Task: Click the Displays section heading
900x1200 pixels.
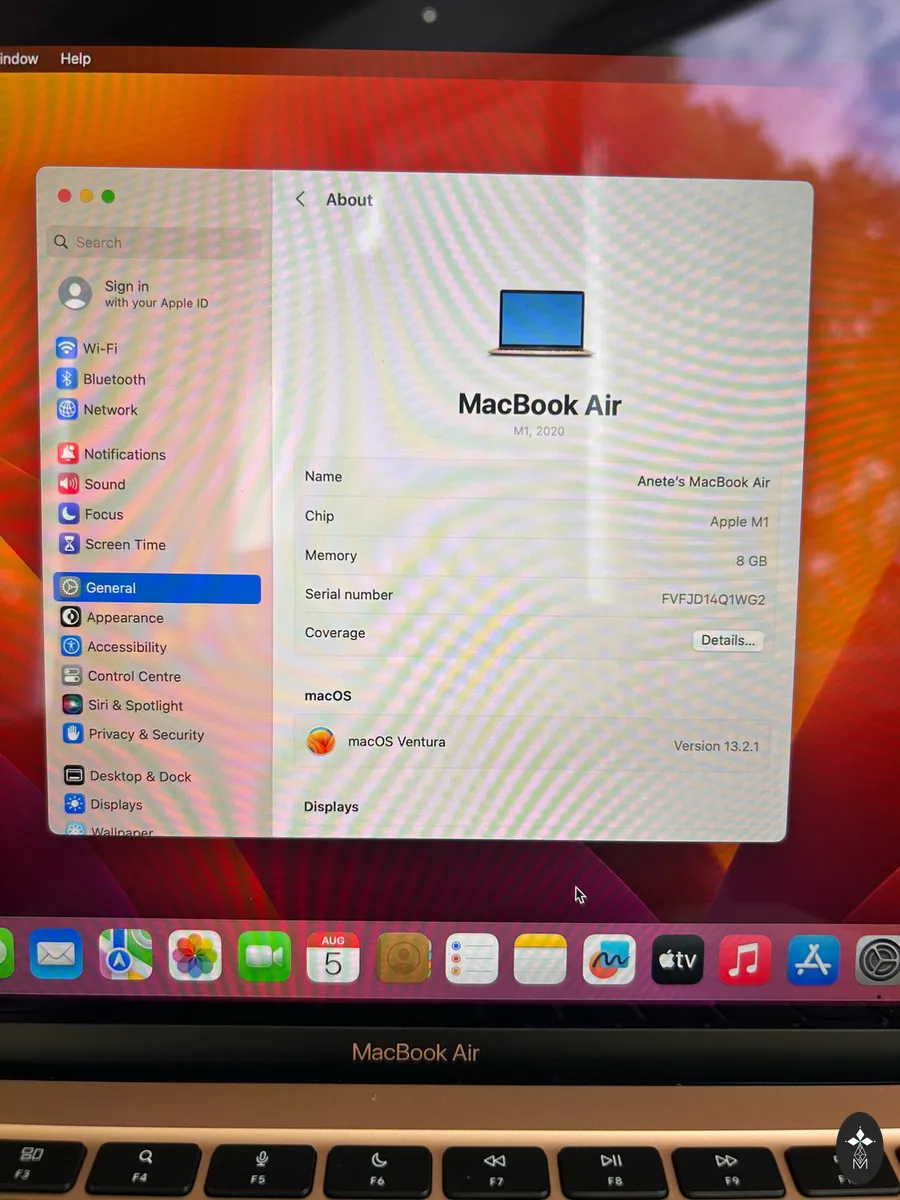Action: [x=331, y=807]
